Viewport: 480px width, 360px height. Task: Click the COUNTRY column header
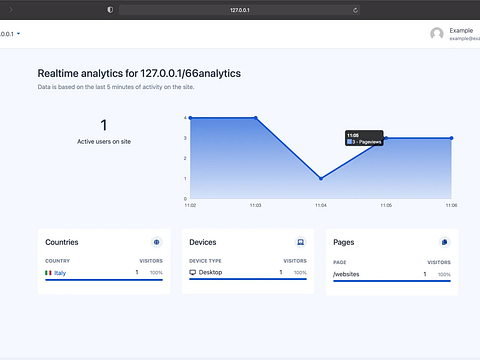tap(58, 261)
